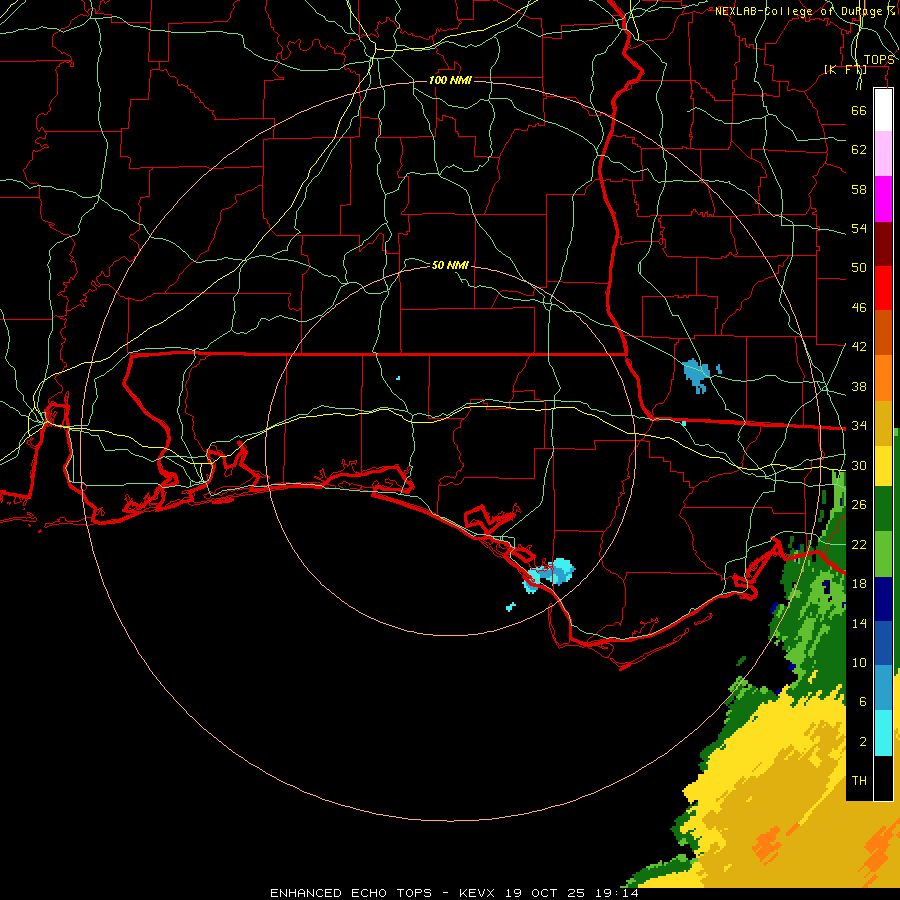Click the "19:14" time stamp

tap(615, 893)
